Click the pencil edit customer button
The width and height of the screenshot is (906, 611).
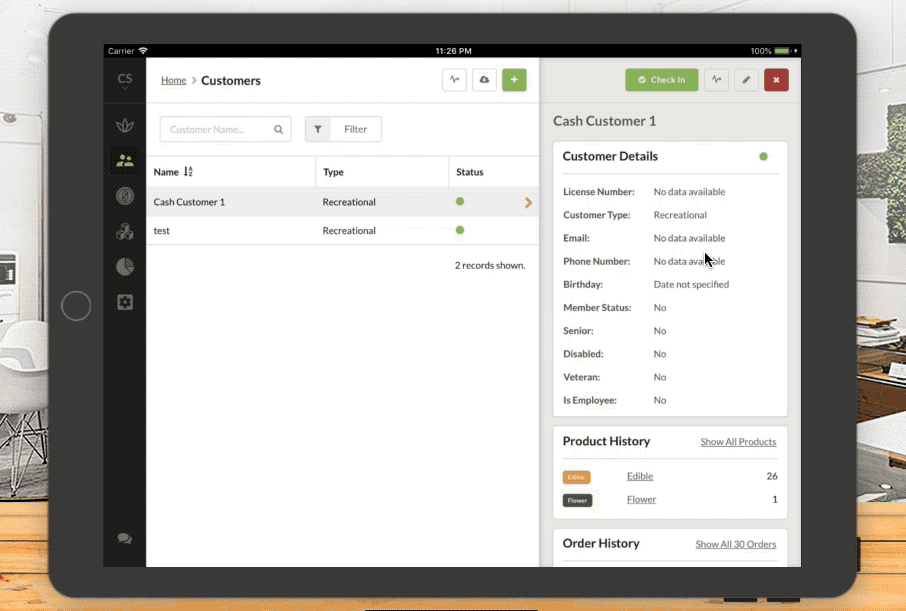click(746, 80)
